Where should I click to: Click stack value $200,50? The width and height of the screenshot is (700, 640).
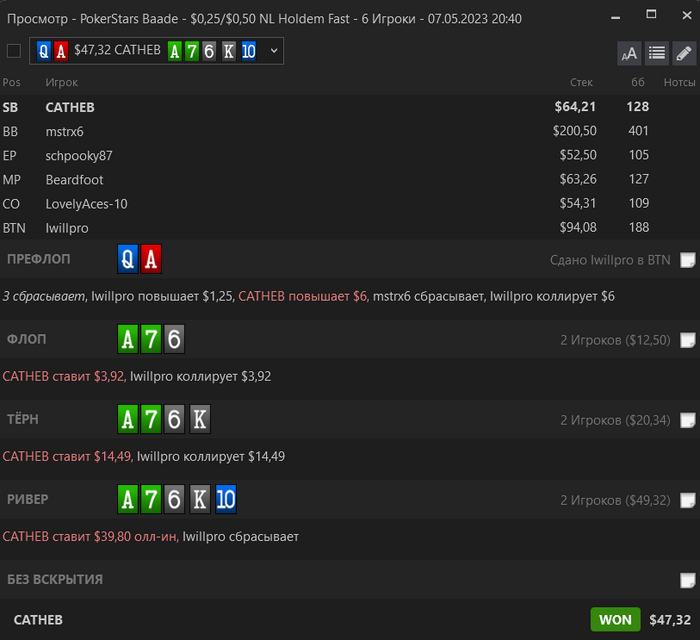tap(575, 131)
